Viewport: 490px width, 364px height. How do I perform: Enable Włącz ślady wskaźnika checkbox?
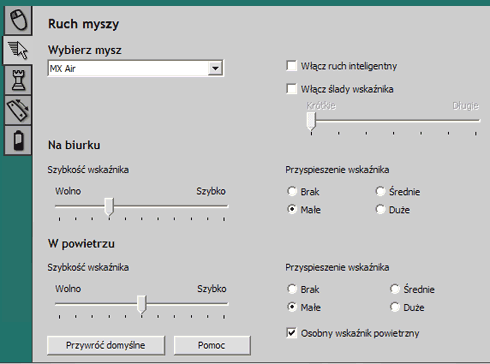pos(291,89)
